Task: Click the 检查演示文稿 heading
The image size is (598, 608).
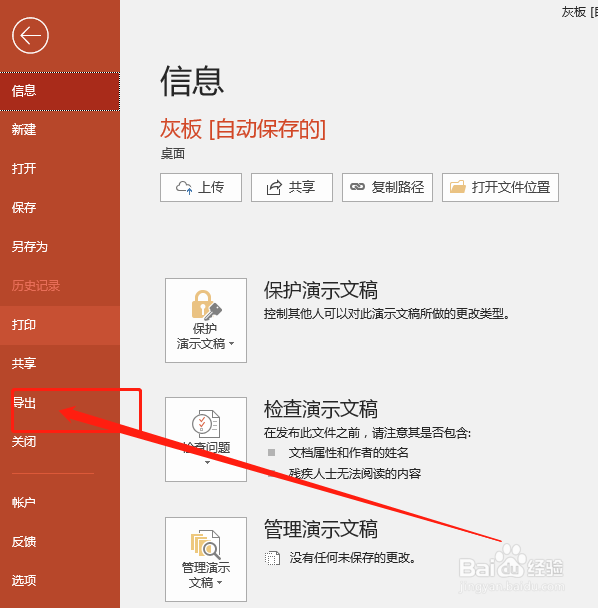Action: (x=321, y=409)
